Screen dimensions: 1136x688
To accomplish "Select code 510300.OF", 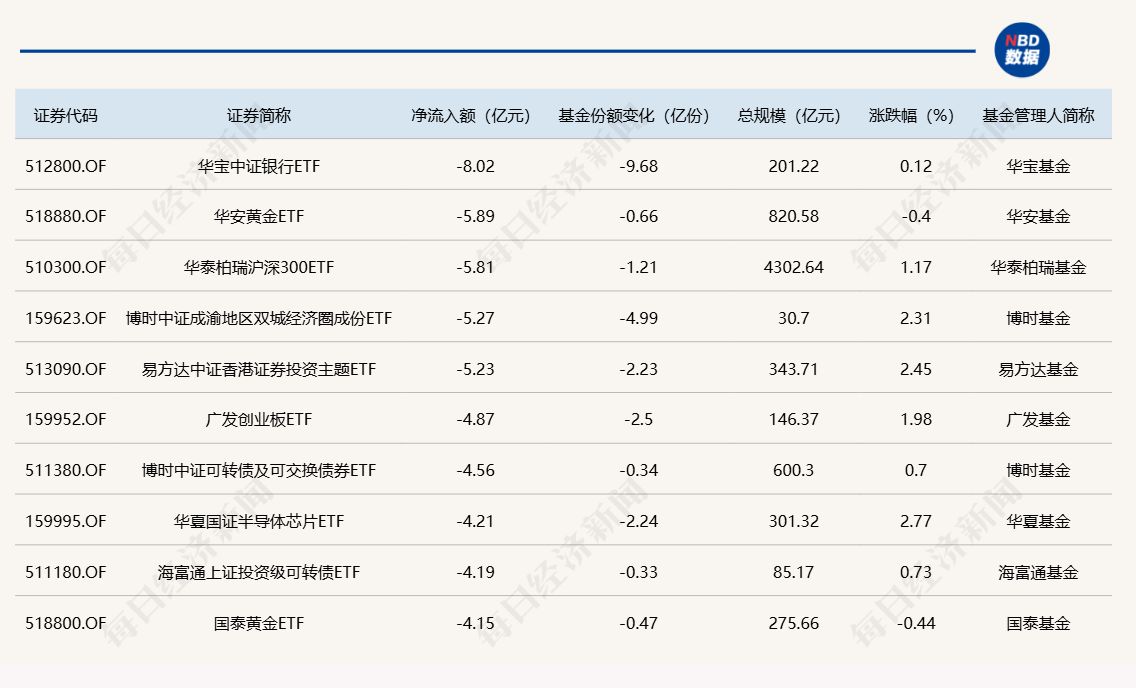I will [66, 267].
